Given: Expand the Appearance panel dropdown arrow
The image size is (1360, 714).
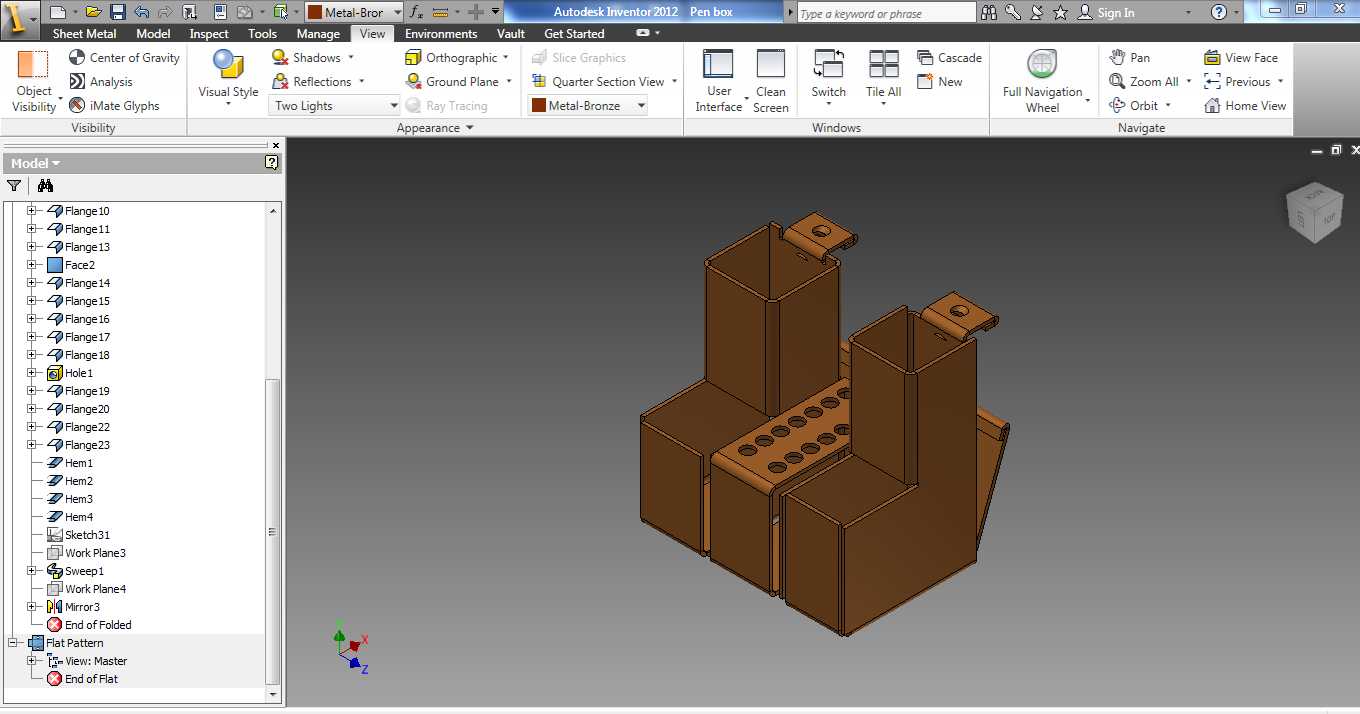Looking at the screenshot, I should click(x=470, y=128).
